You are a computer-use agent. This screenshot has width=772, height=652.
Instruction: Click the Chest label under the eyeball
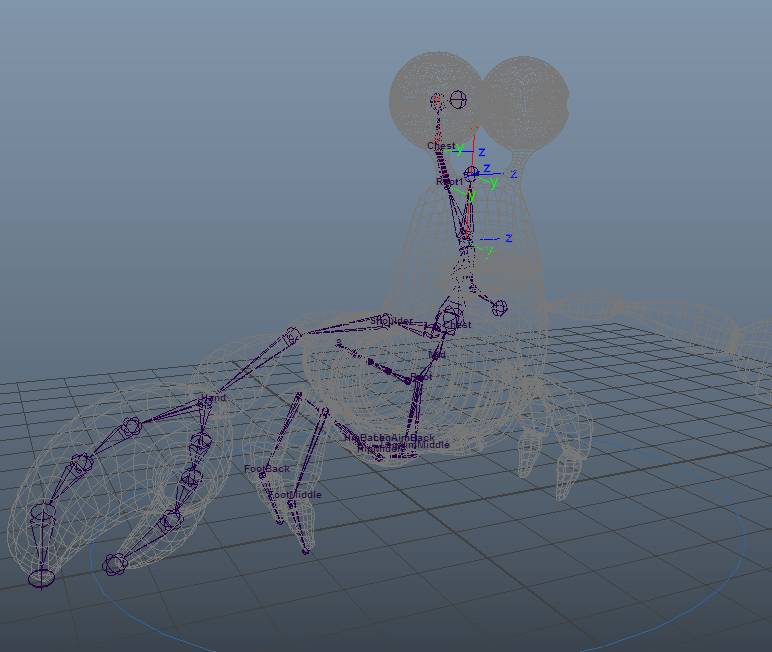(441, 146)
